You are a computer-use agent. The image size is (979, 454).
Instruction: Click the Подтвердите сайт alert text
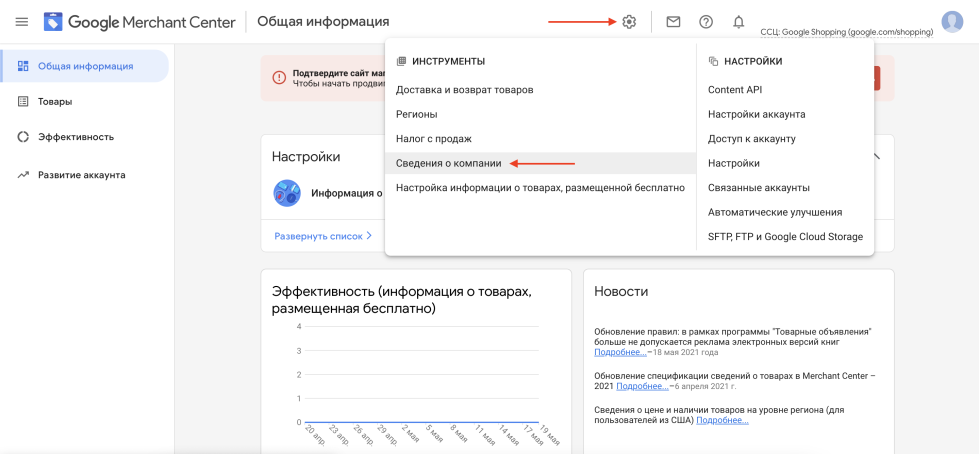click(x=337, y=73)
